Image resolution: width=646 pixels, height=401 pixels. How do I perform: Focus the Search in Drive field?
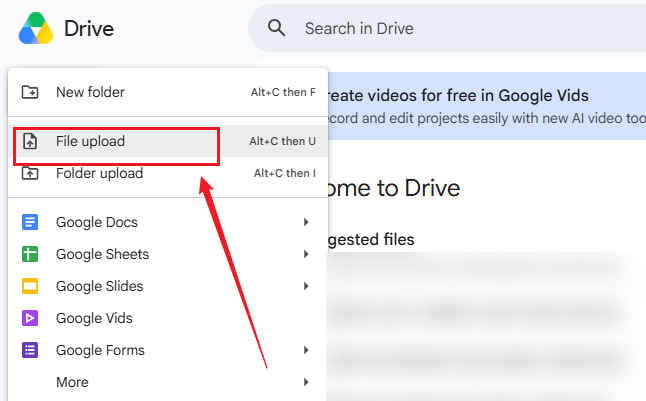click(x=447, y=28)
